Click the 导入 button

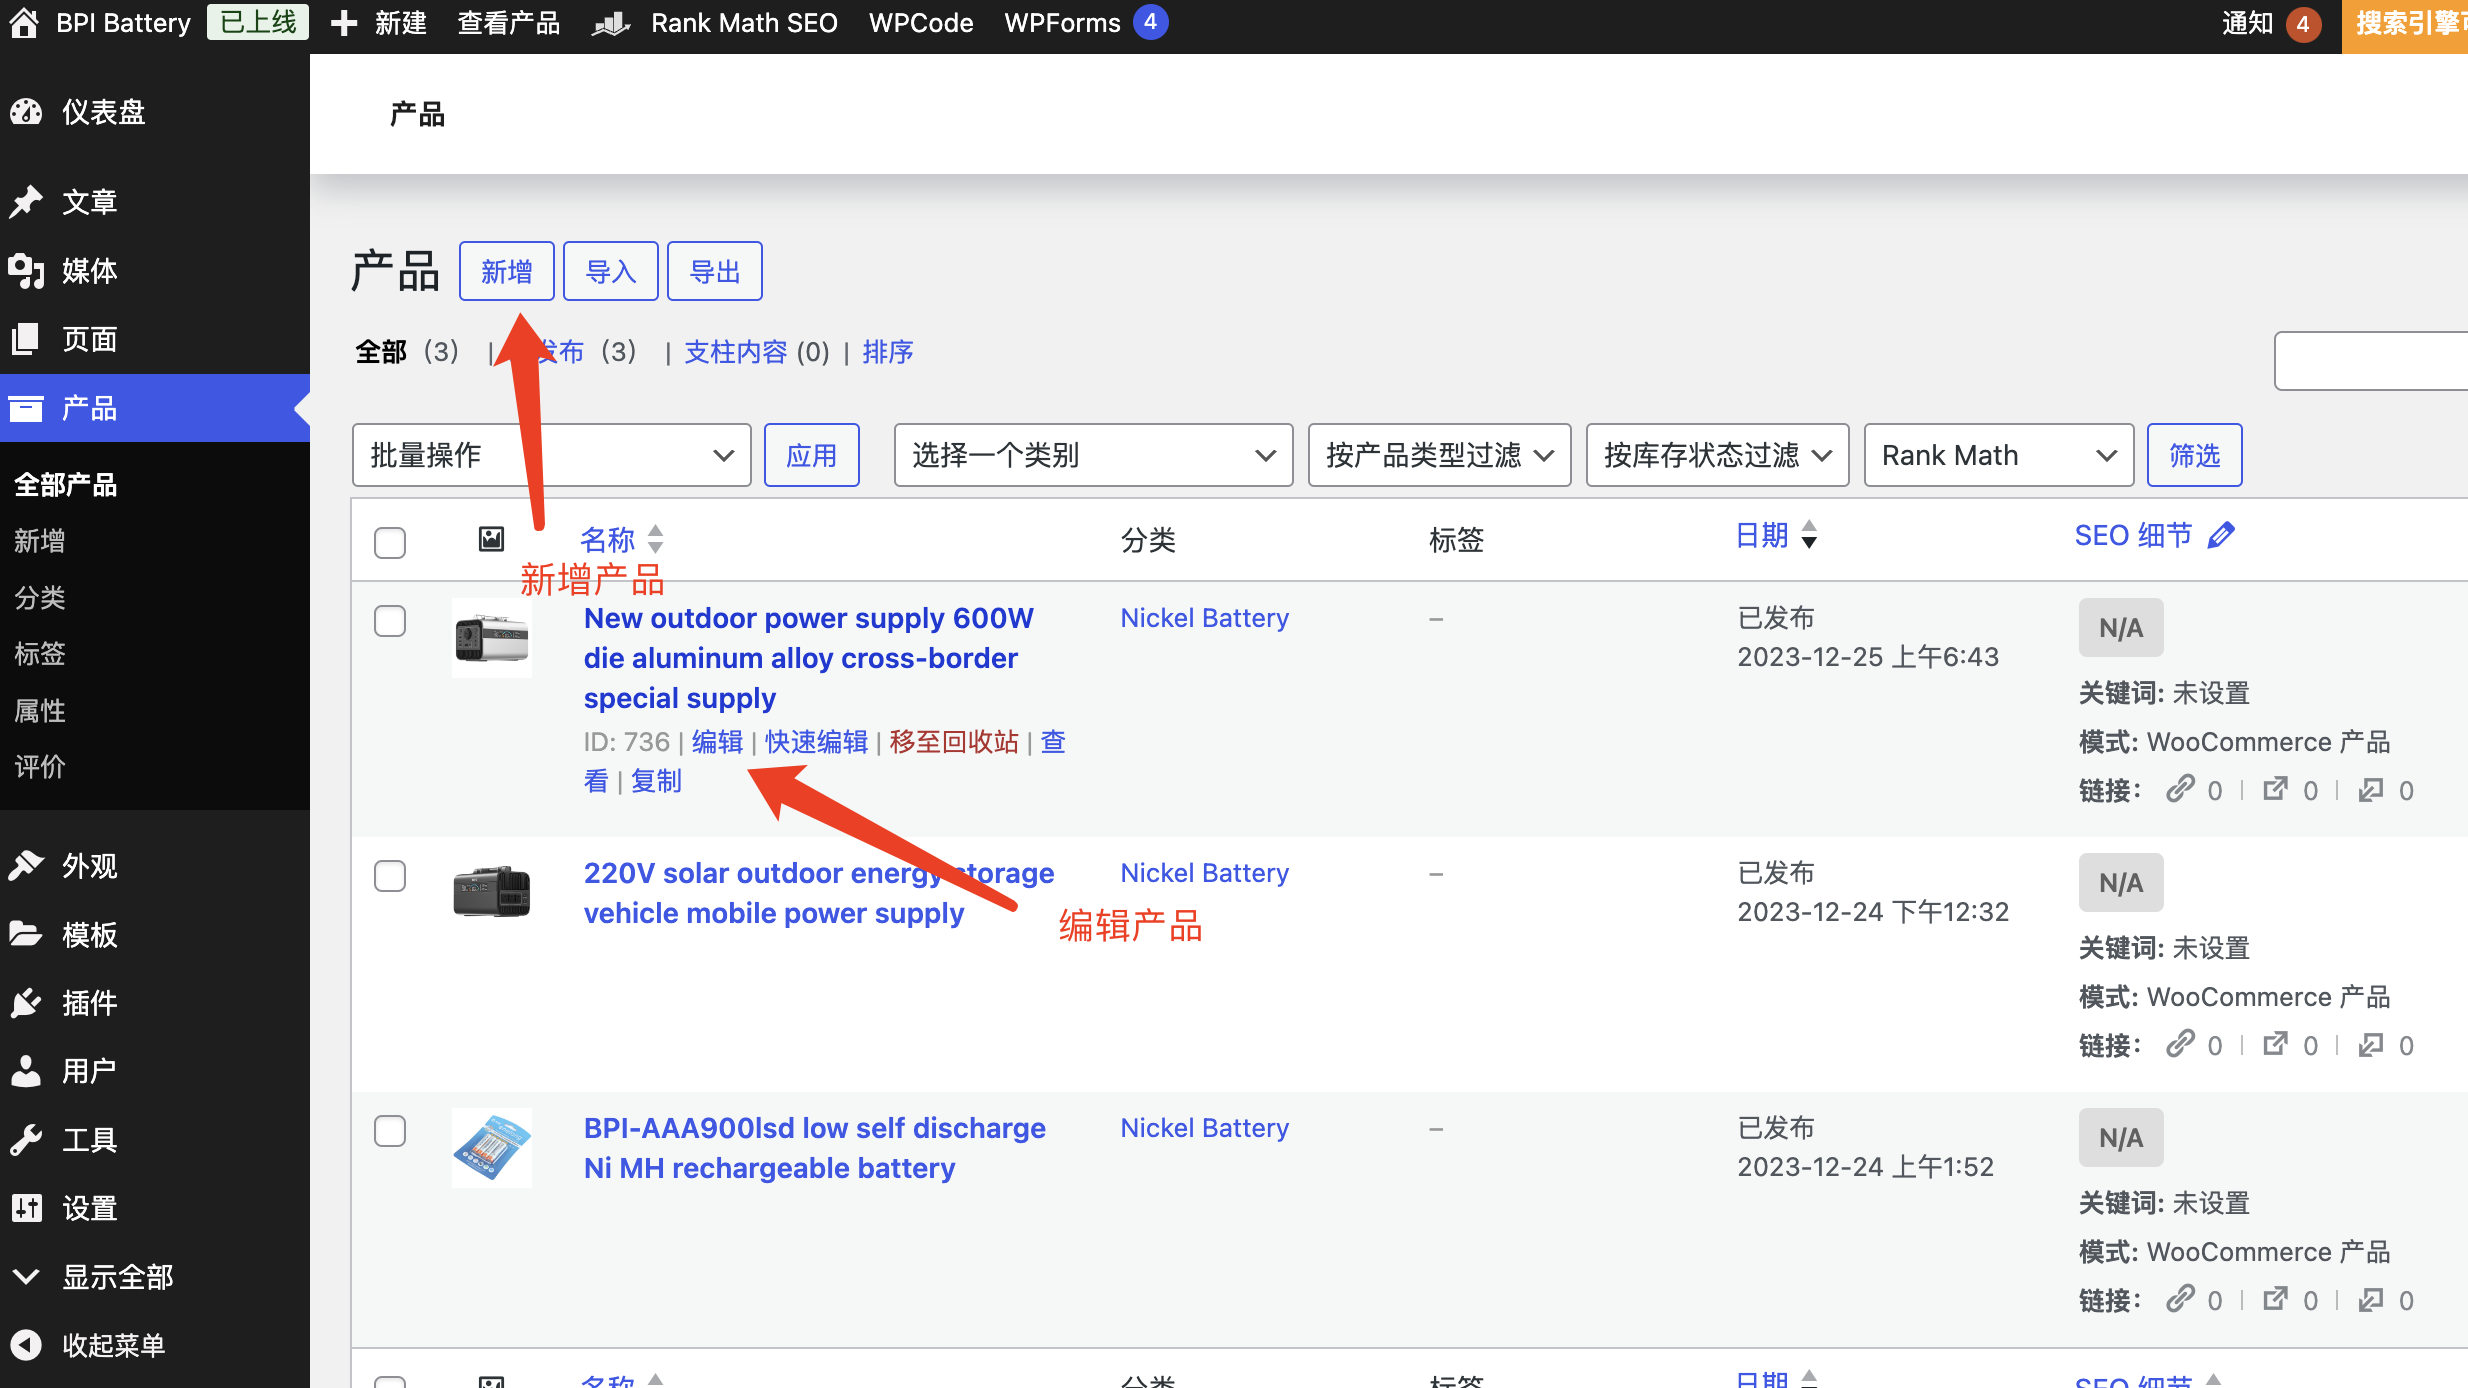click(x=611, y=271)
